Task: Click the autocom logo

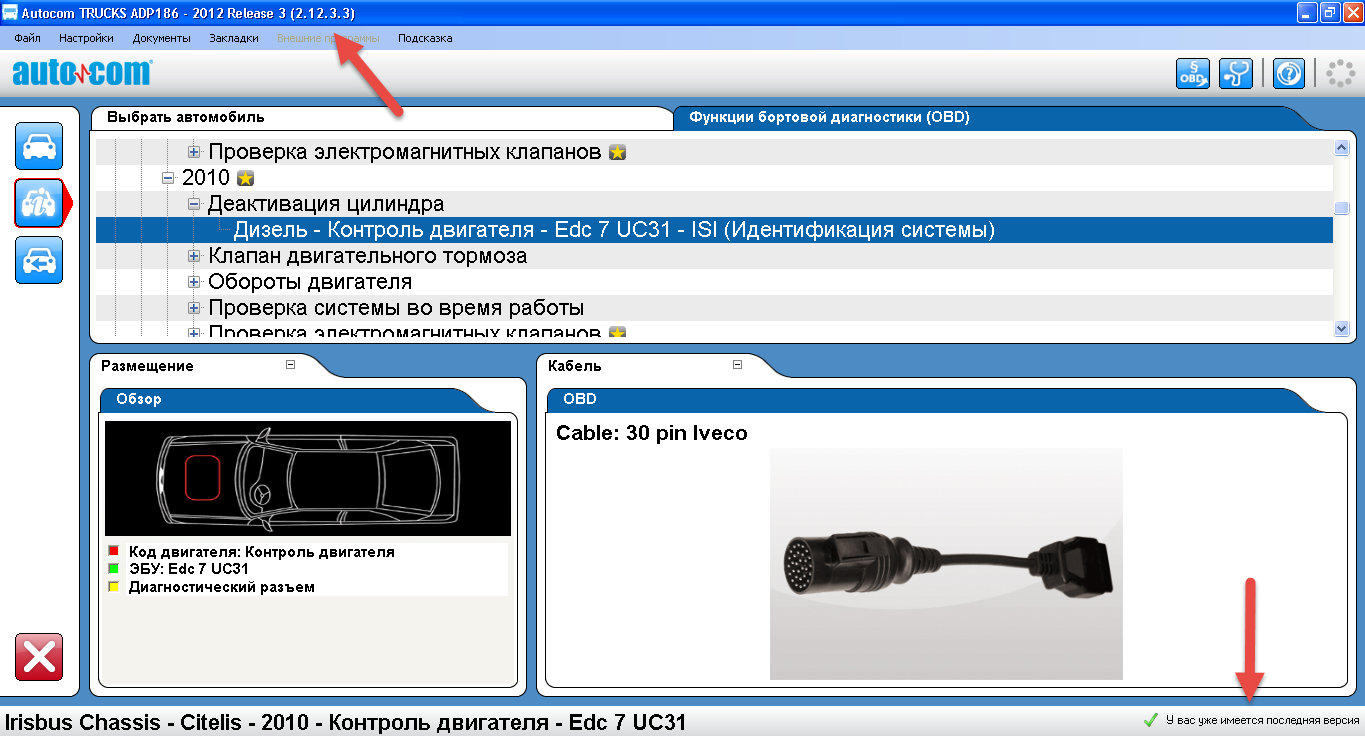Action: coord(82,73)
